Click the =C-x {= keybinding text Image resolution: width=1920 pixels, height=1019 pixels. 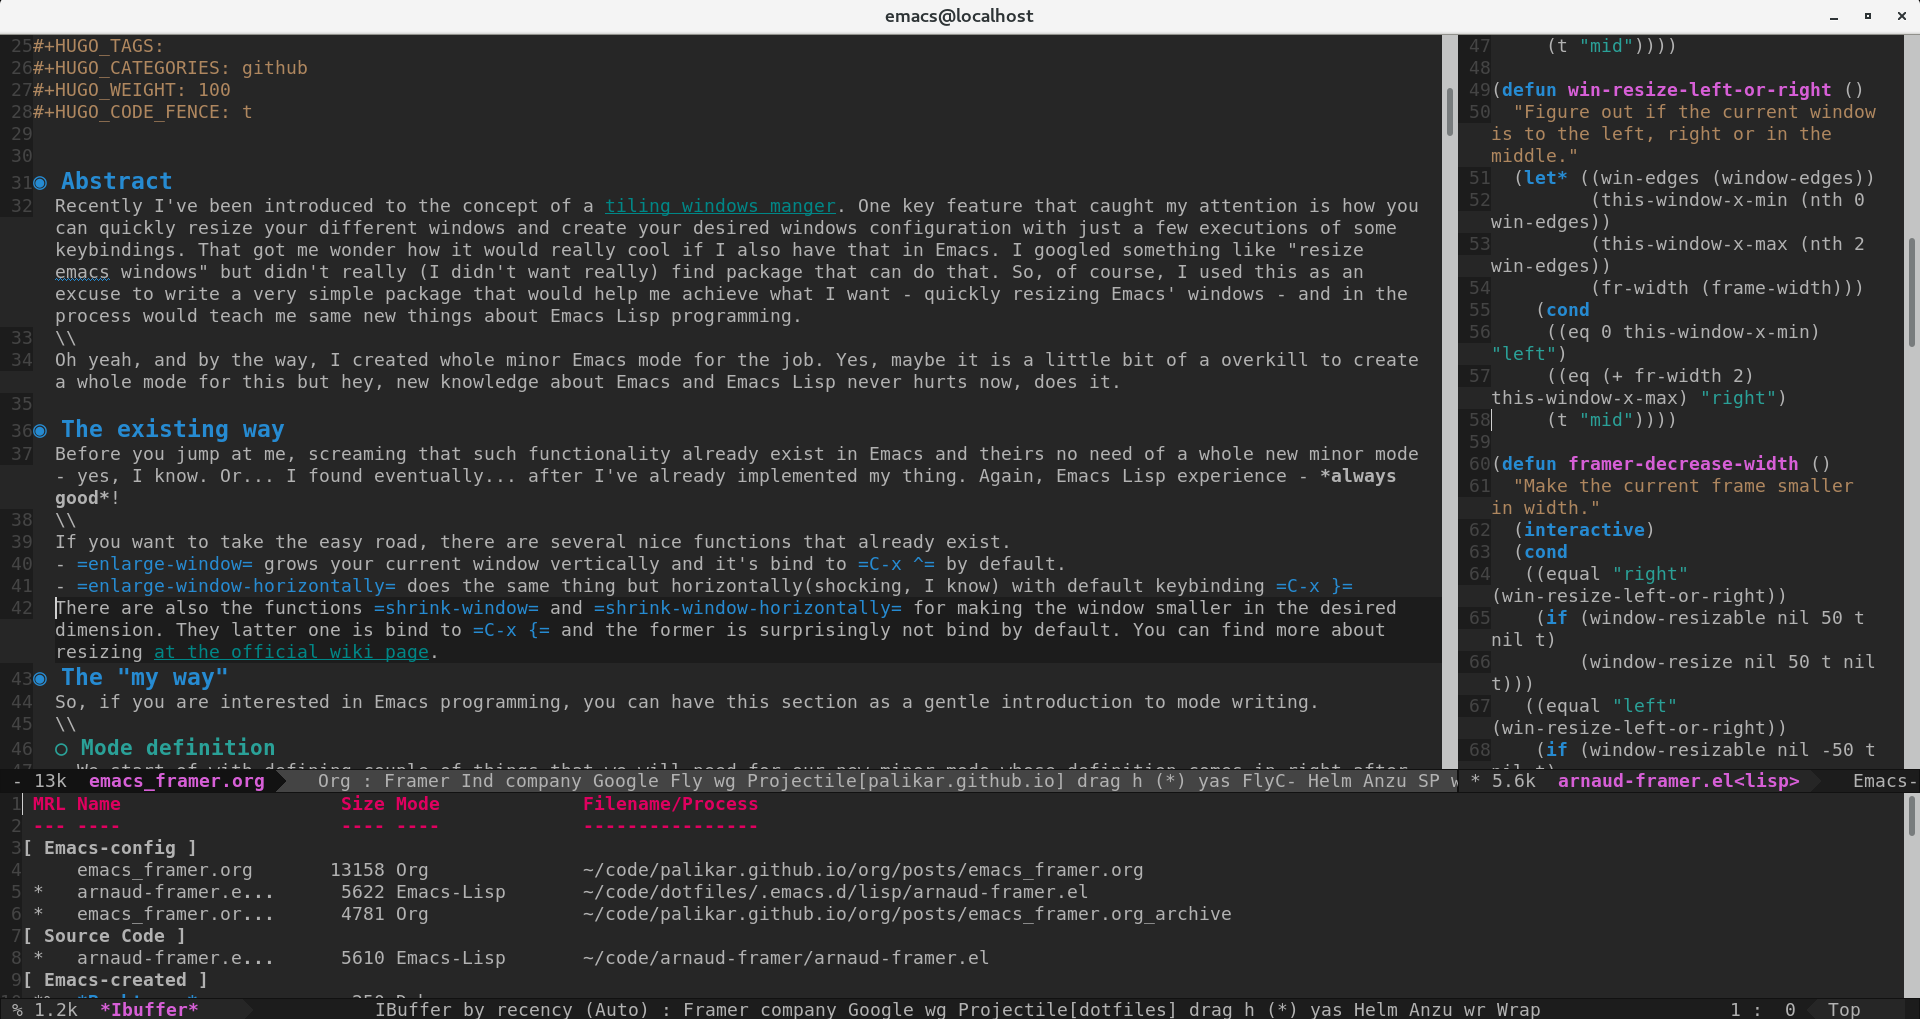point(511,630)
